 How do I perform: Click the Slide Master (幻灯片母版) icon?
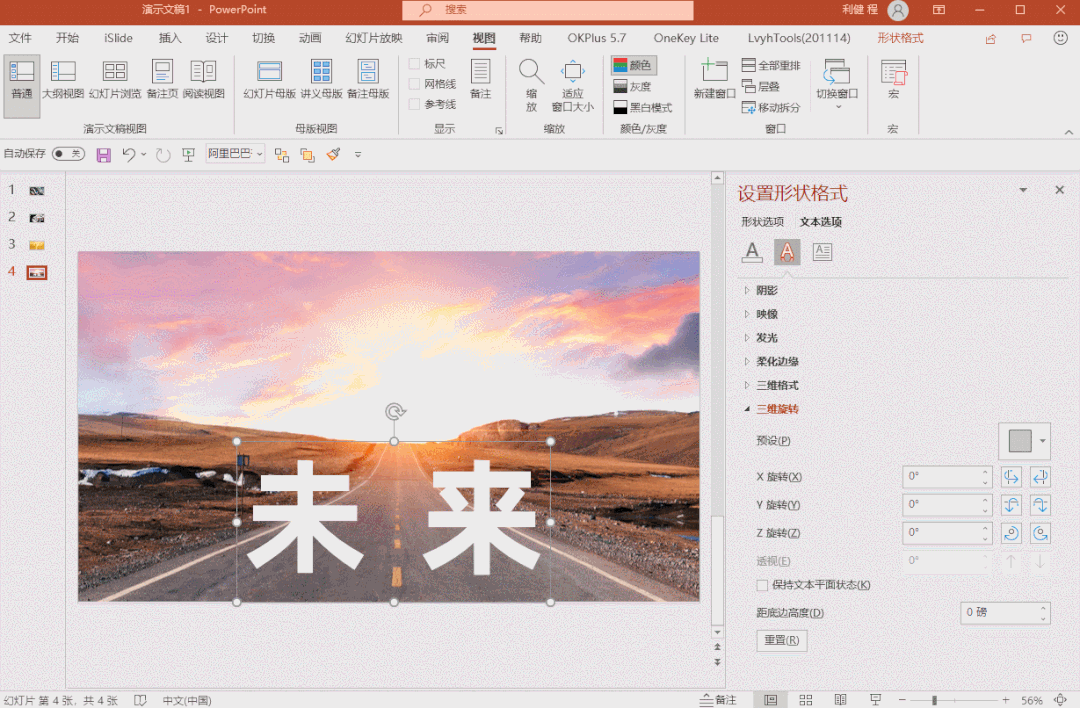click(x=269, y=78)
